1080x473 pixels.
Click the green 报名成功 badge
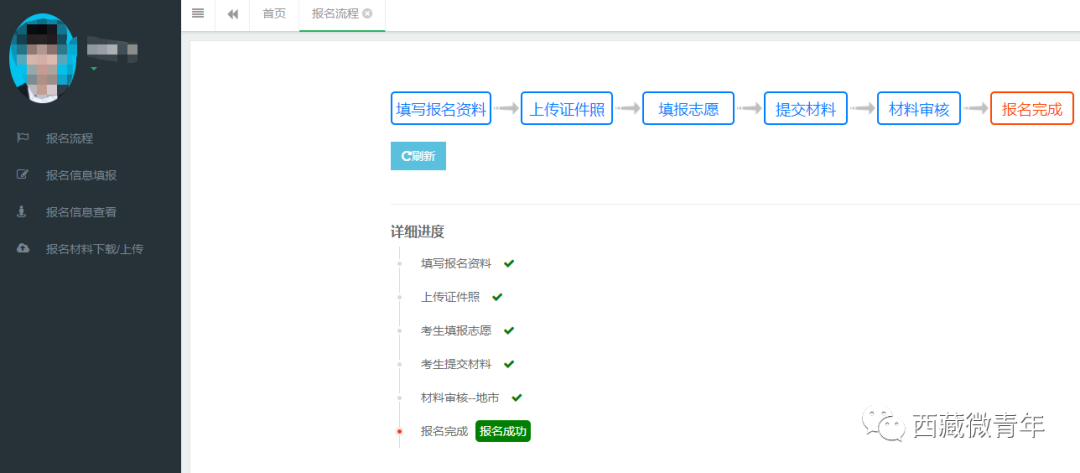(503, 432)
